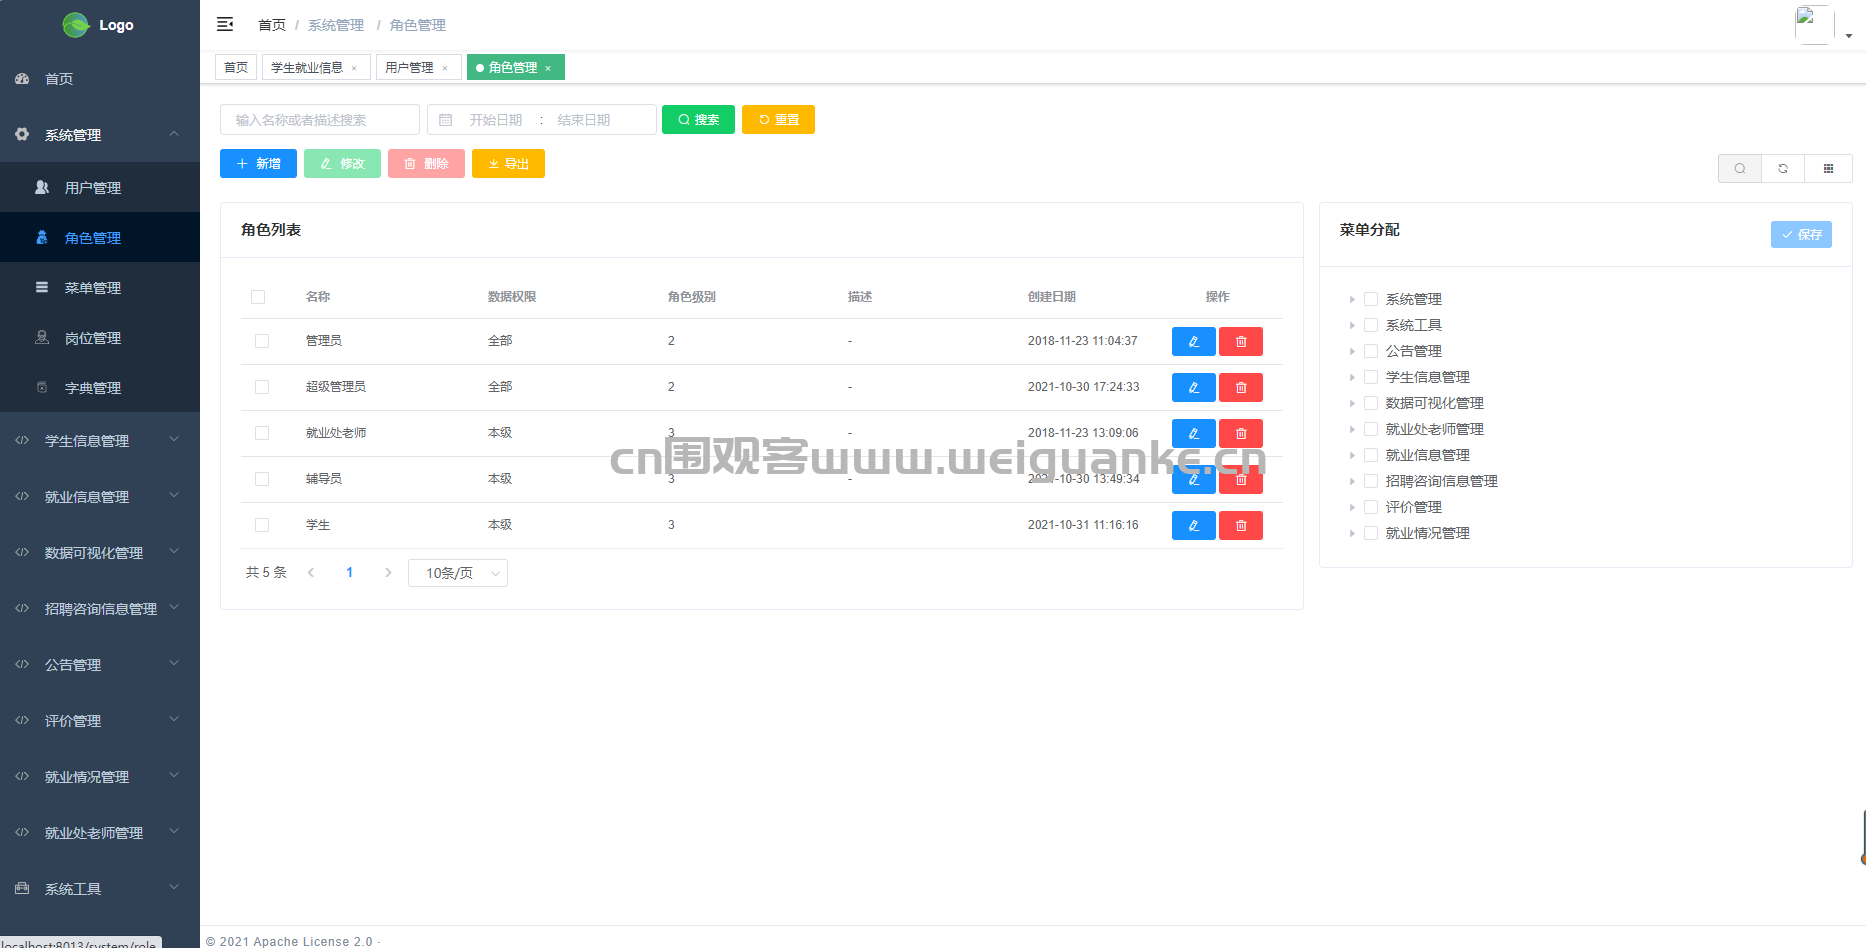Click the green 搜索 button
This screenshot has height=948, width=1866.
click(x=698, y=120)
